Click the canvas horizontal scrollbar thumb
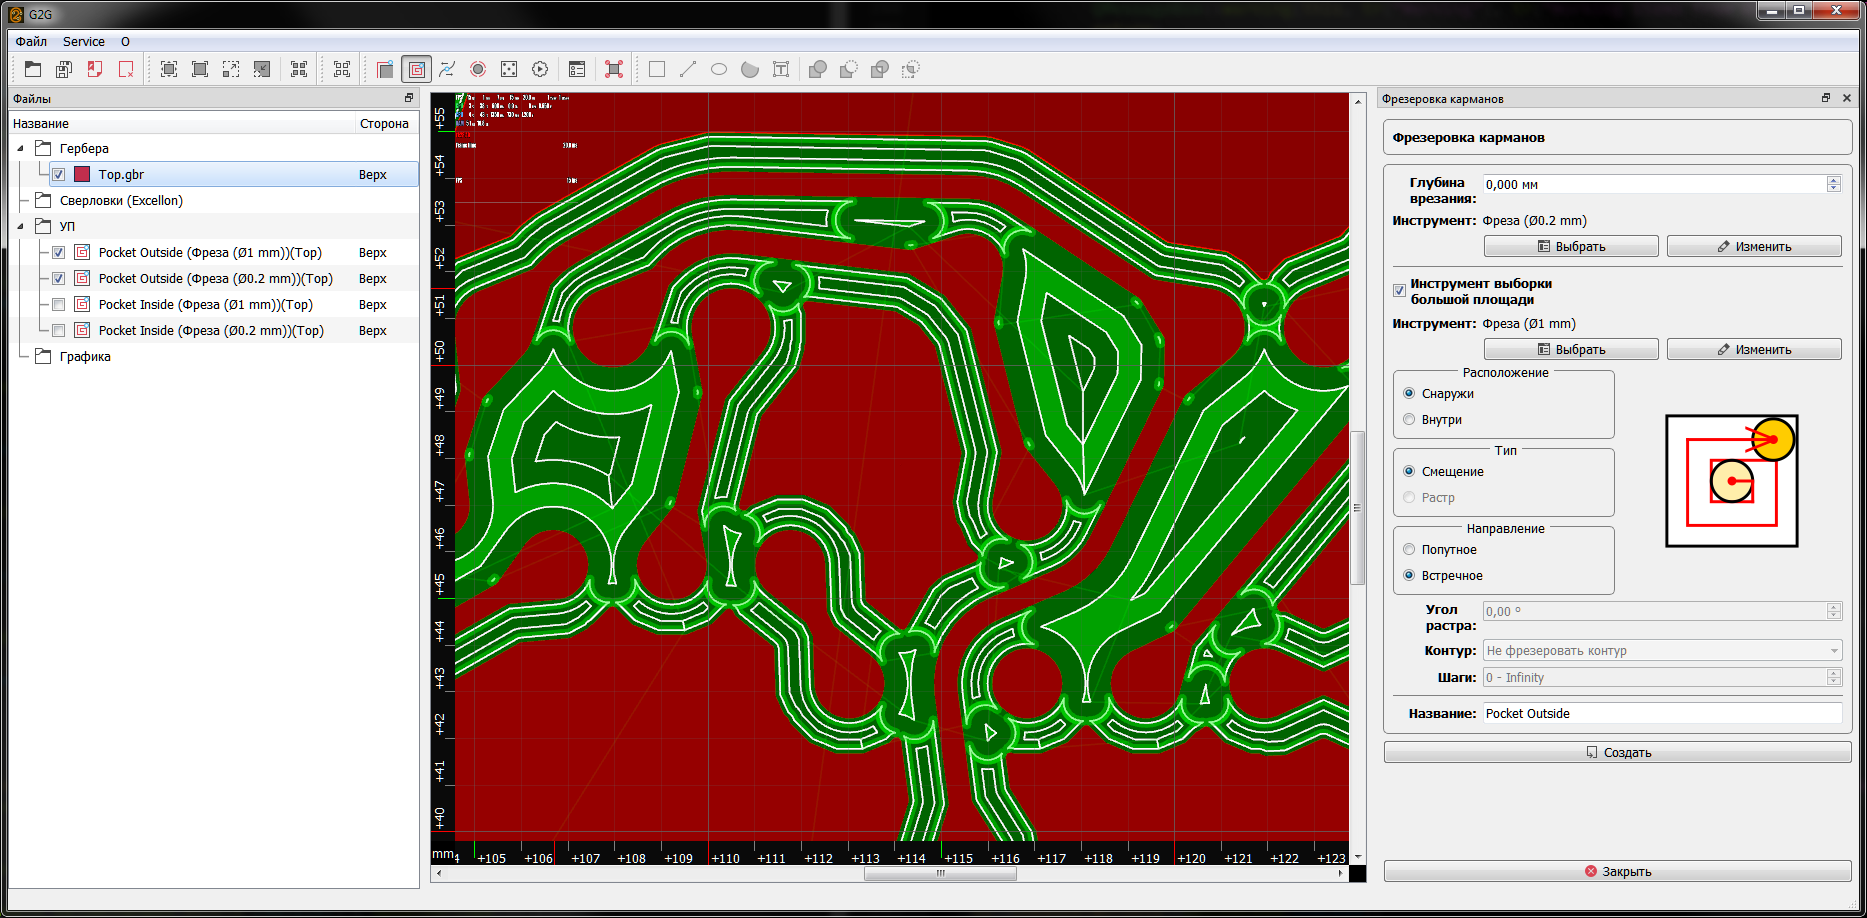 click(x=940, y=873)
